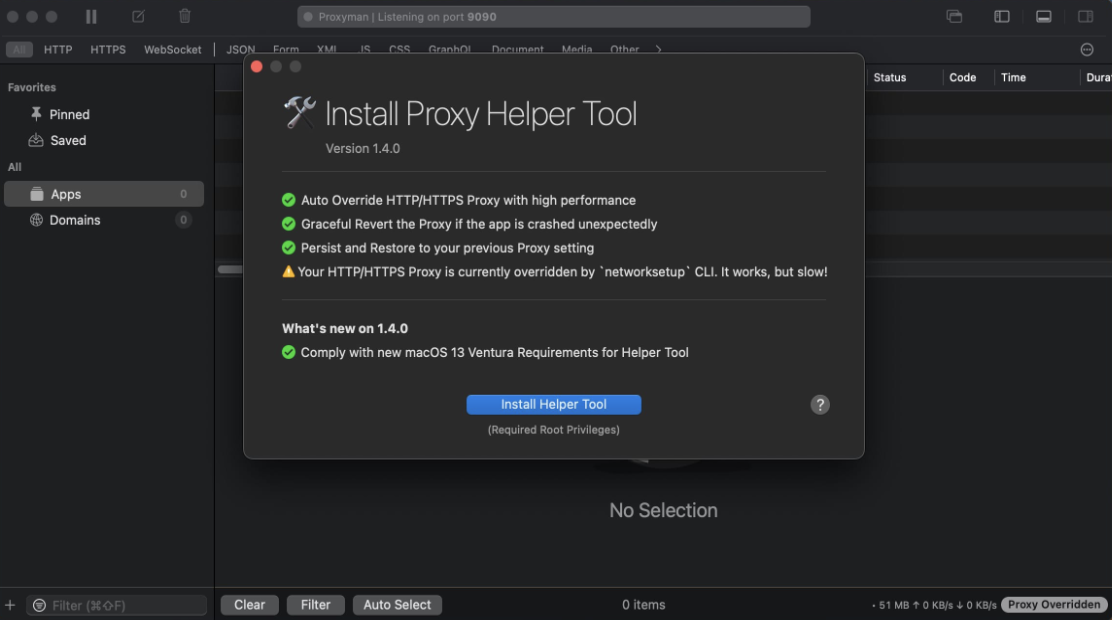Click the Pinned pin icon
1112x620 pixels.
pyautogui.click(x=36, y=114)
